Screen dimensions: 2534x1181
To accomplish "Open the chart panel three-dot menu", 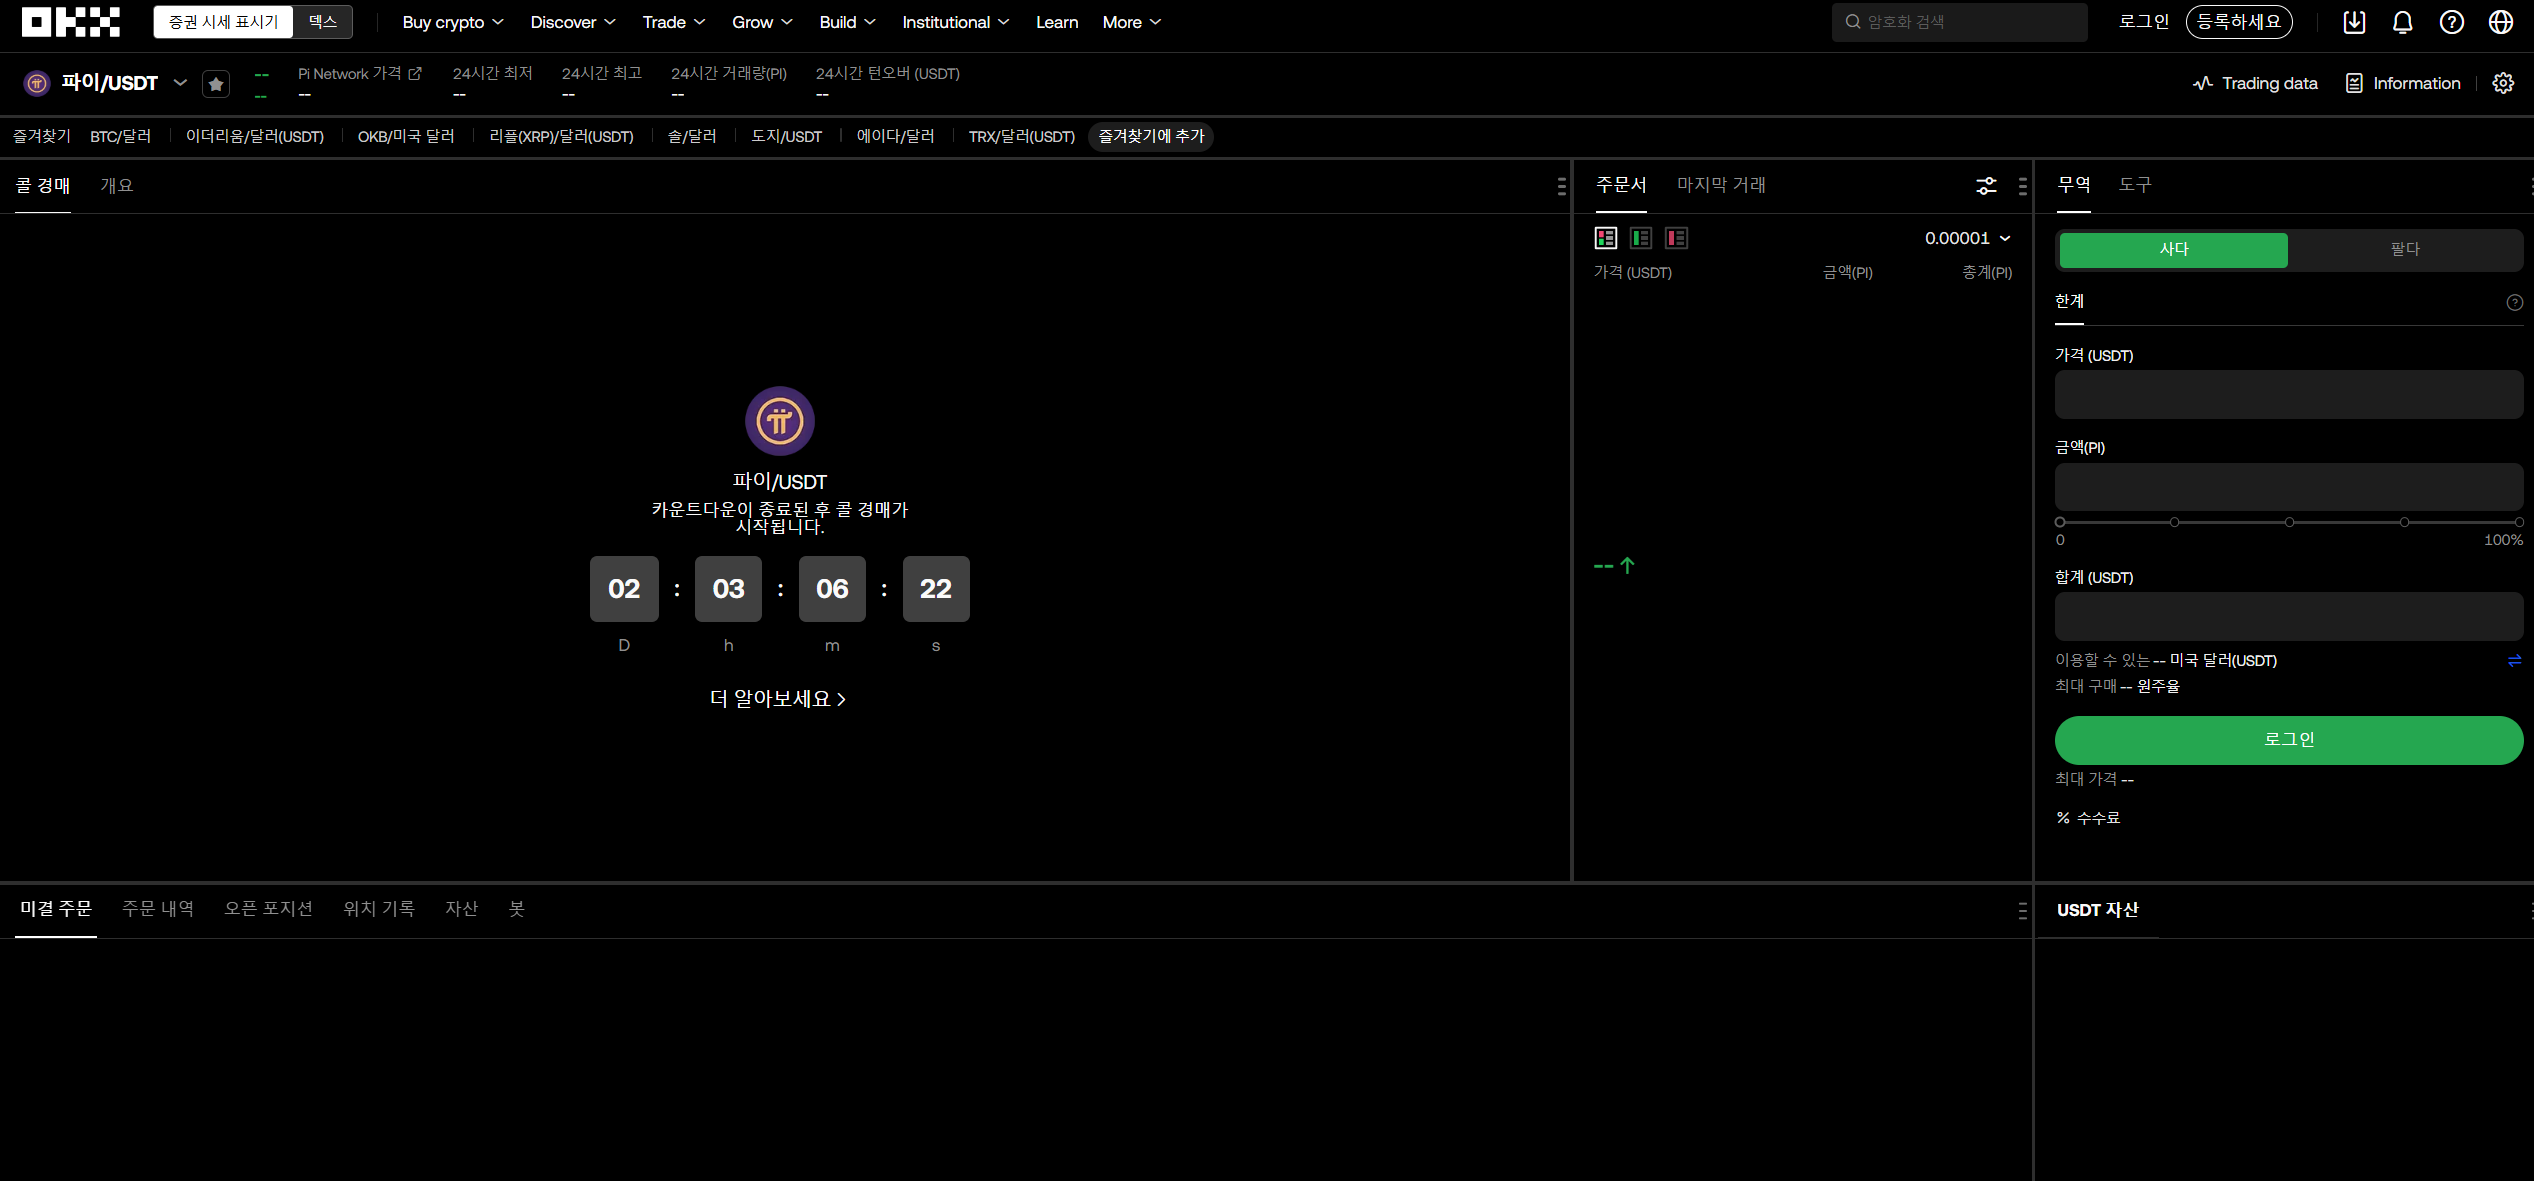I will coord(1561,186).
